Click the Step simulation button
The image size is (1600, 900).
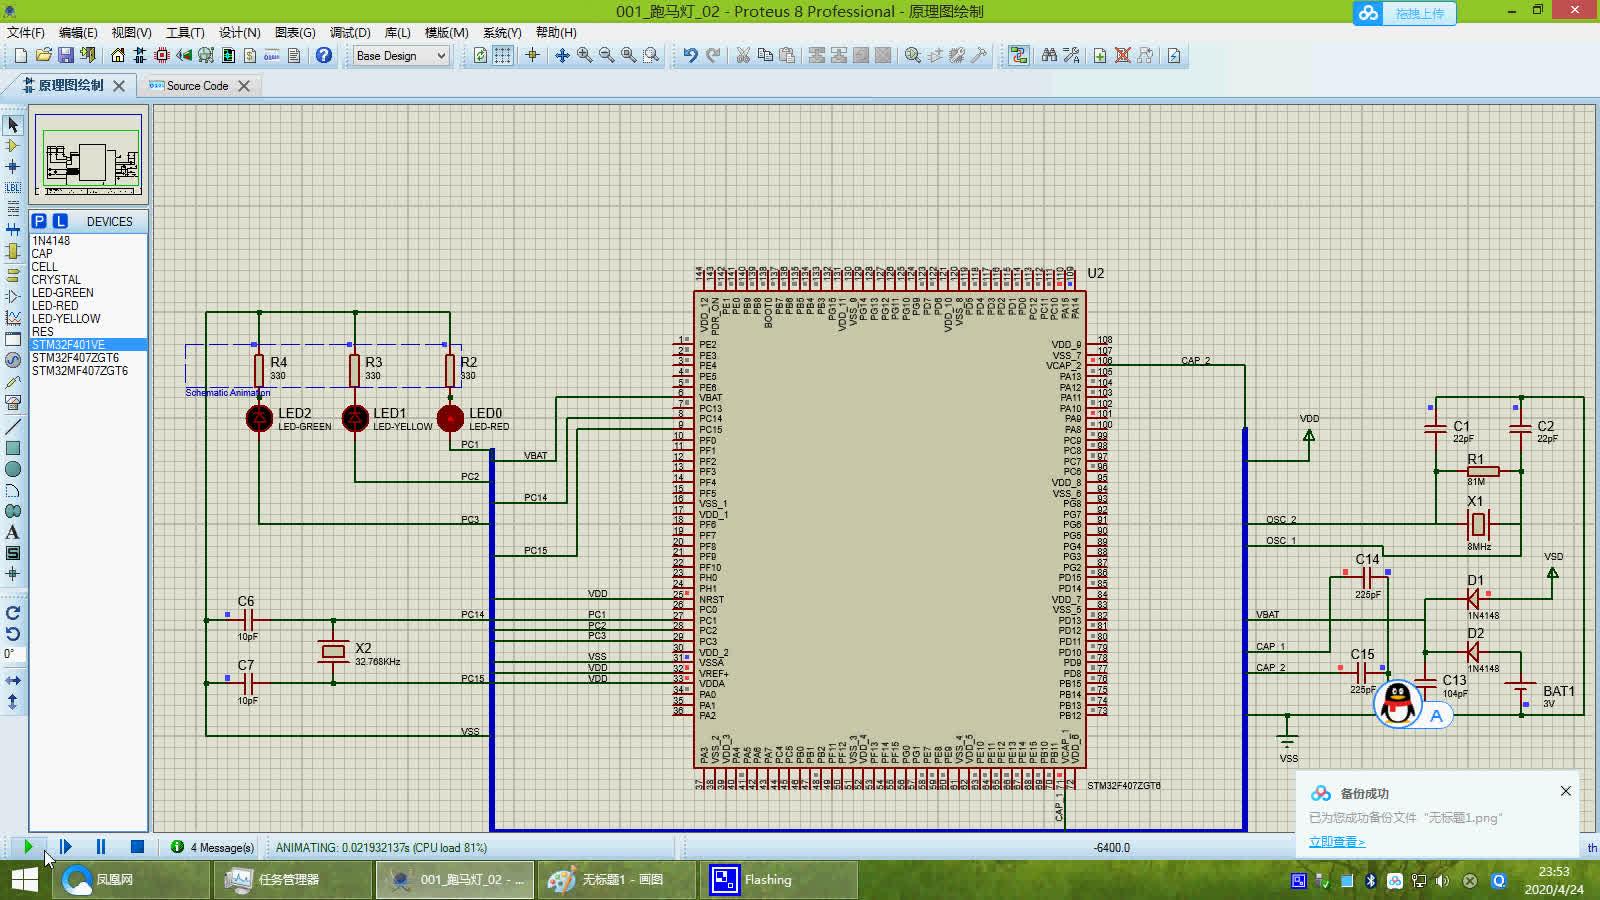(x=65, y=847)
